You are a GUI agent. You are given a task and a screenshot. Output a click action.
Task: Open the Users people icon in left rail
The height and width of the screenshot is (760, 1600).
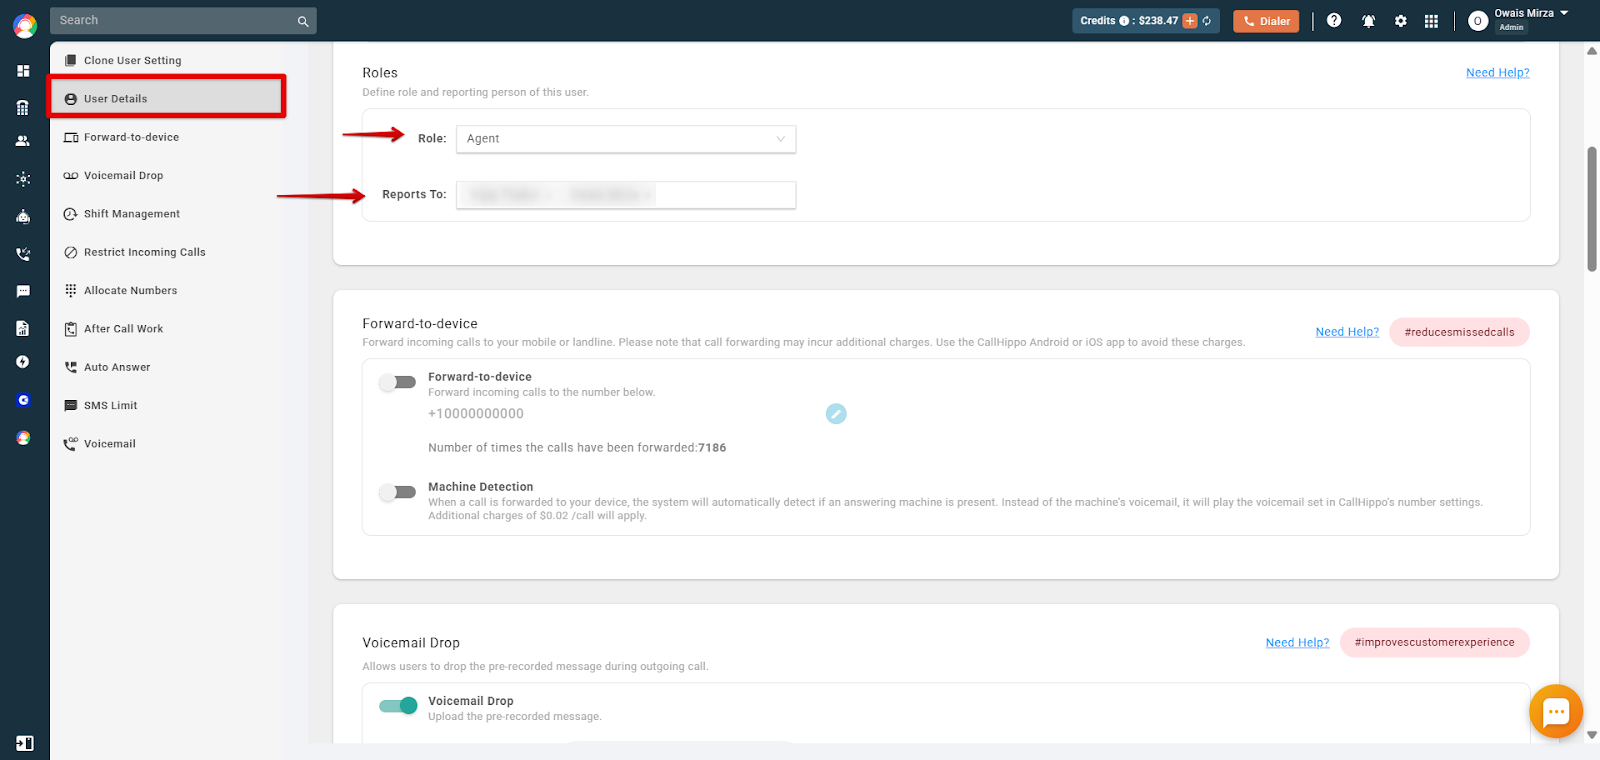pos(23,142)
